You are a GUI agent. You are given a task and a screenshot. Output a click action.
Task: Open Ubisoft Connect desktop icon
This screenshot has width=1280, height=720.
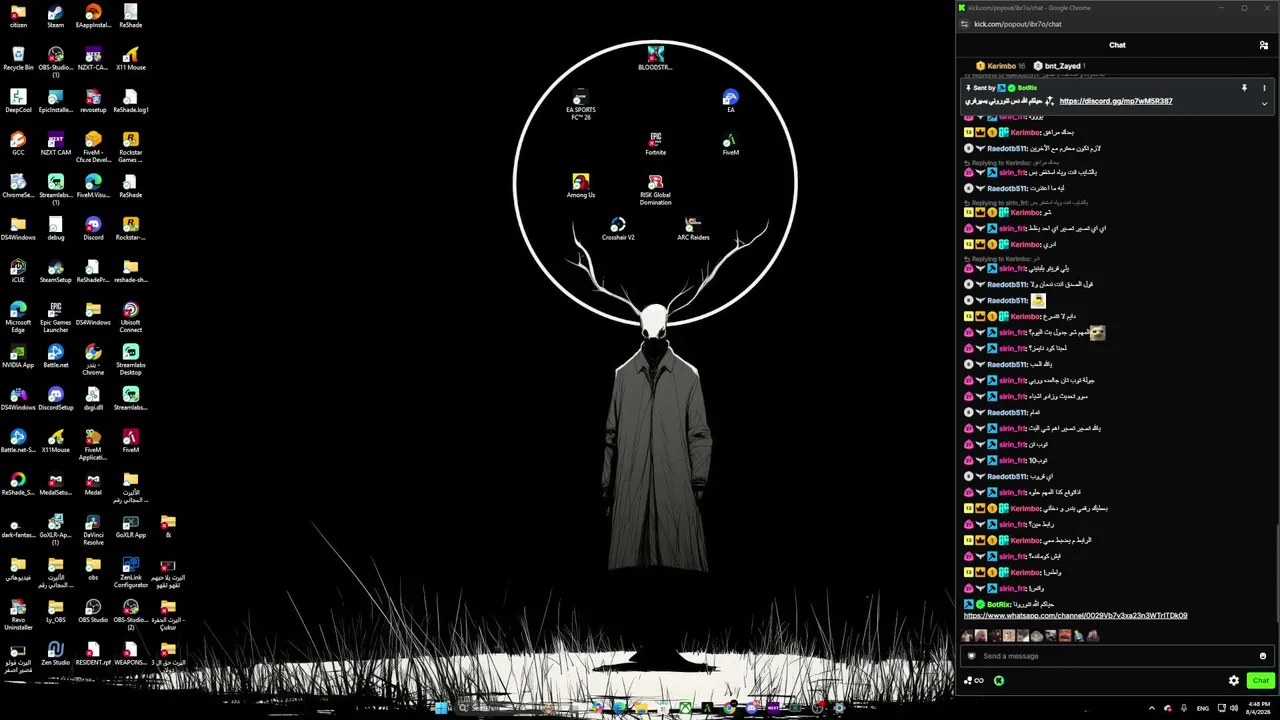pyautogui.click(x=130, y=317)
